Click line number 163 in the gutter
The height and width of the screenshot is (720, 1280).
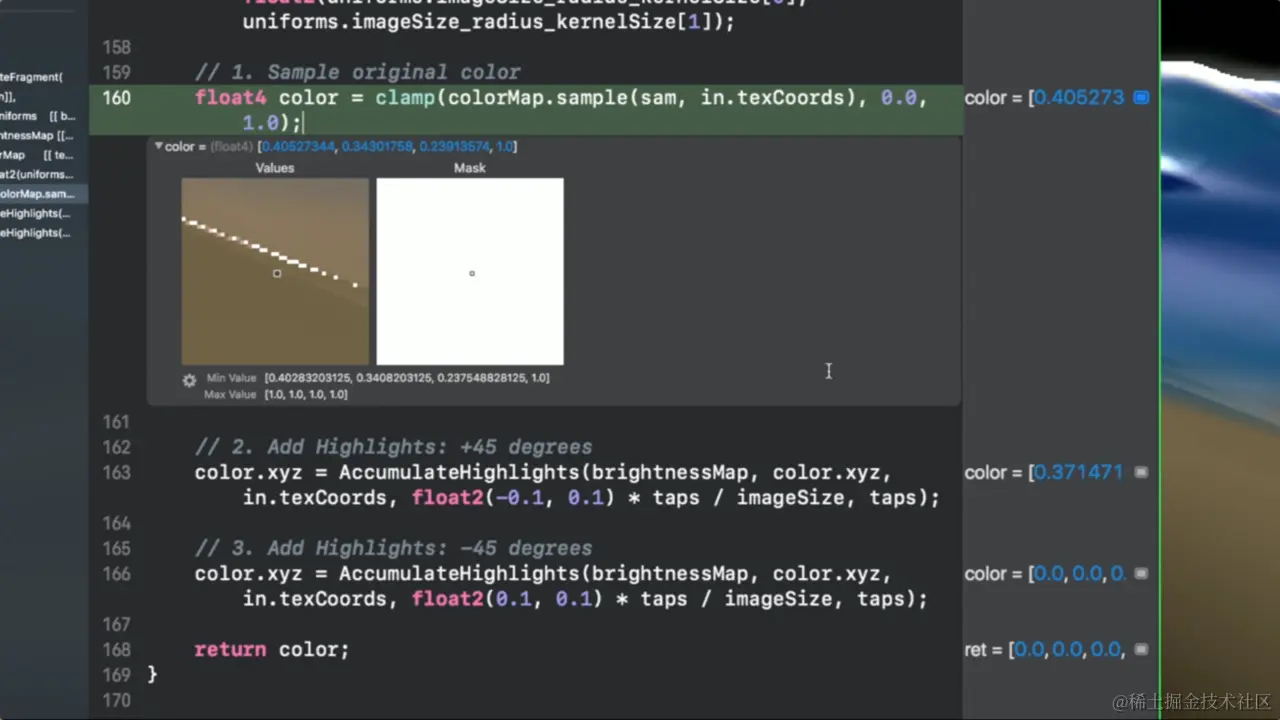point(117,472)
